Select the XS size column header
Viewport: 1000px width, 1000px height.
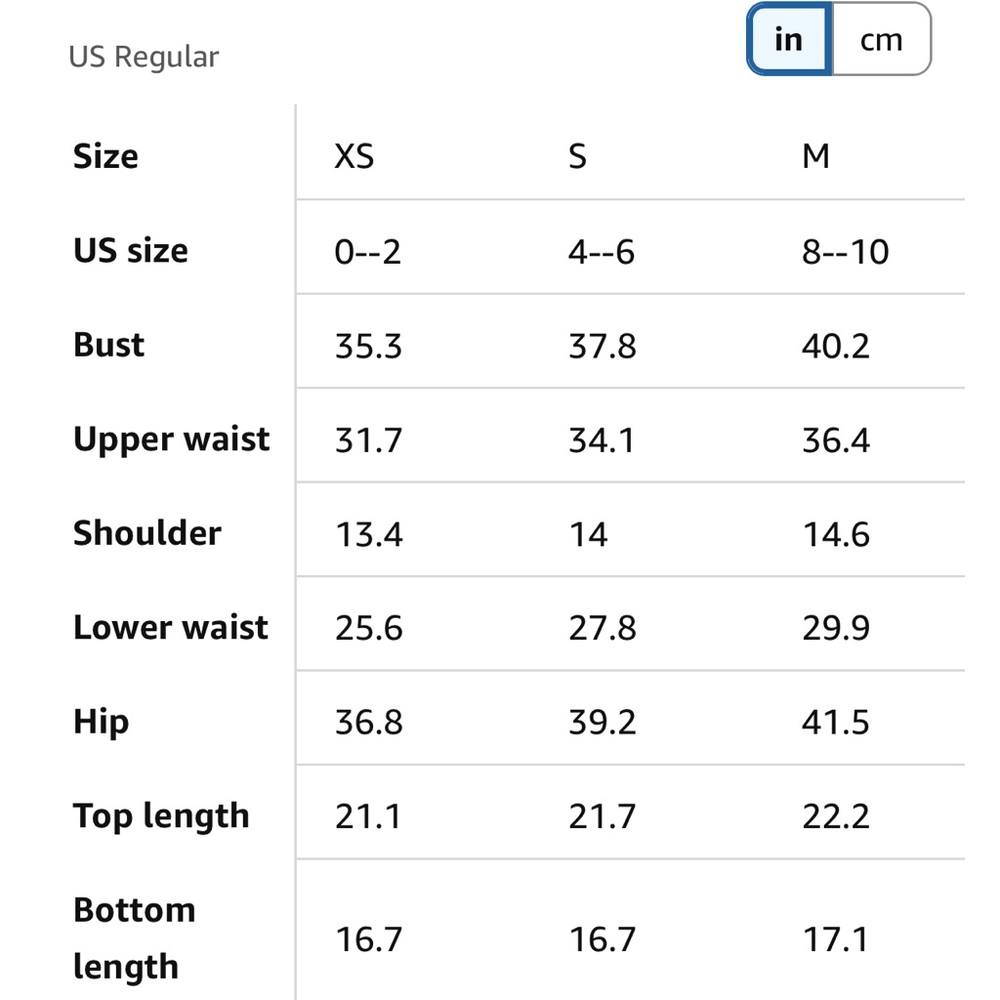[x=355, y=156]
